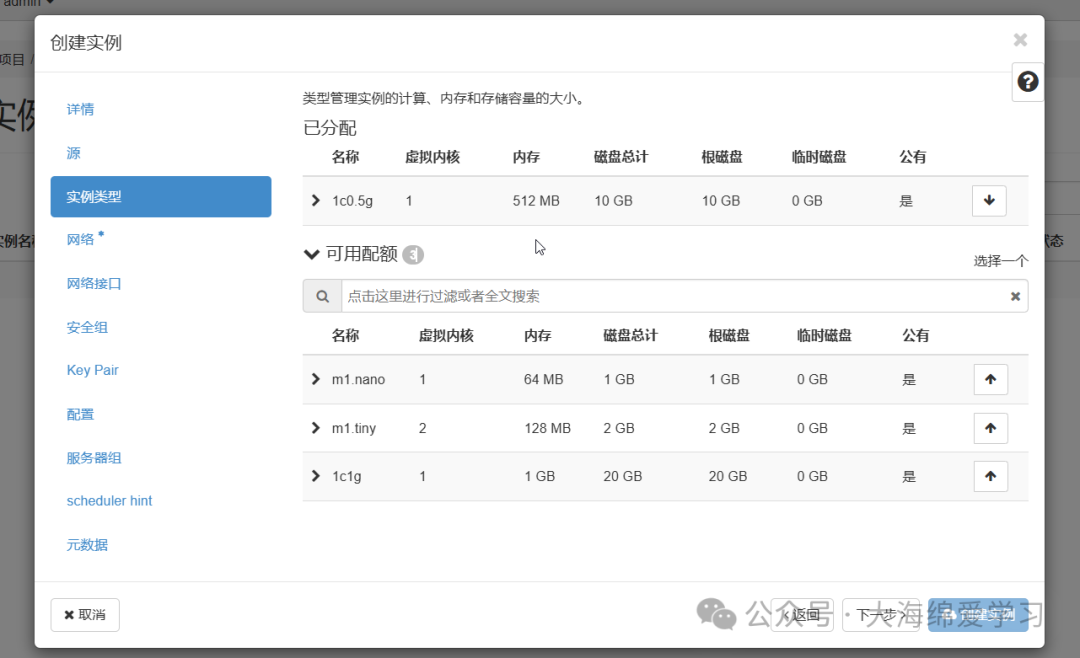Allocate 1c1g flavor with its up arrow

pyautogui.click(x=990, y=476)
